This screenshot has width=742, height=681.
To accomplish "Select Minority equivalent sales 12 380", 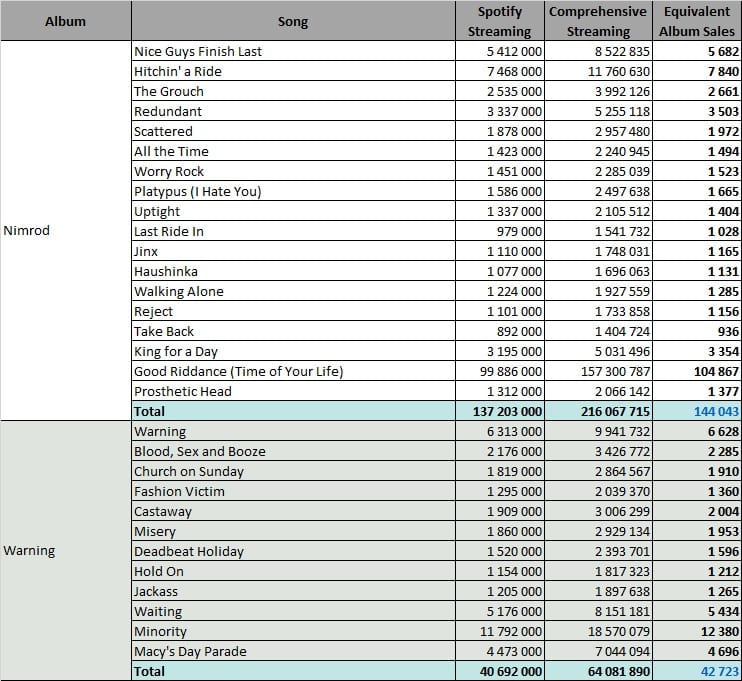I will tap(697, 631).
